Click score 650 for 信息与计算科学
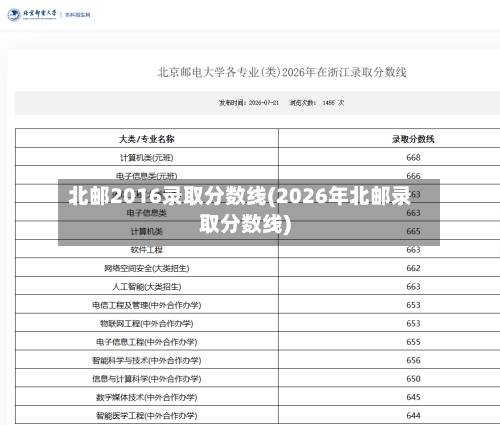The height and width of the screenshot is (425, 500). [x=413, y=379]
